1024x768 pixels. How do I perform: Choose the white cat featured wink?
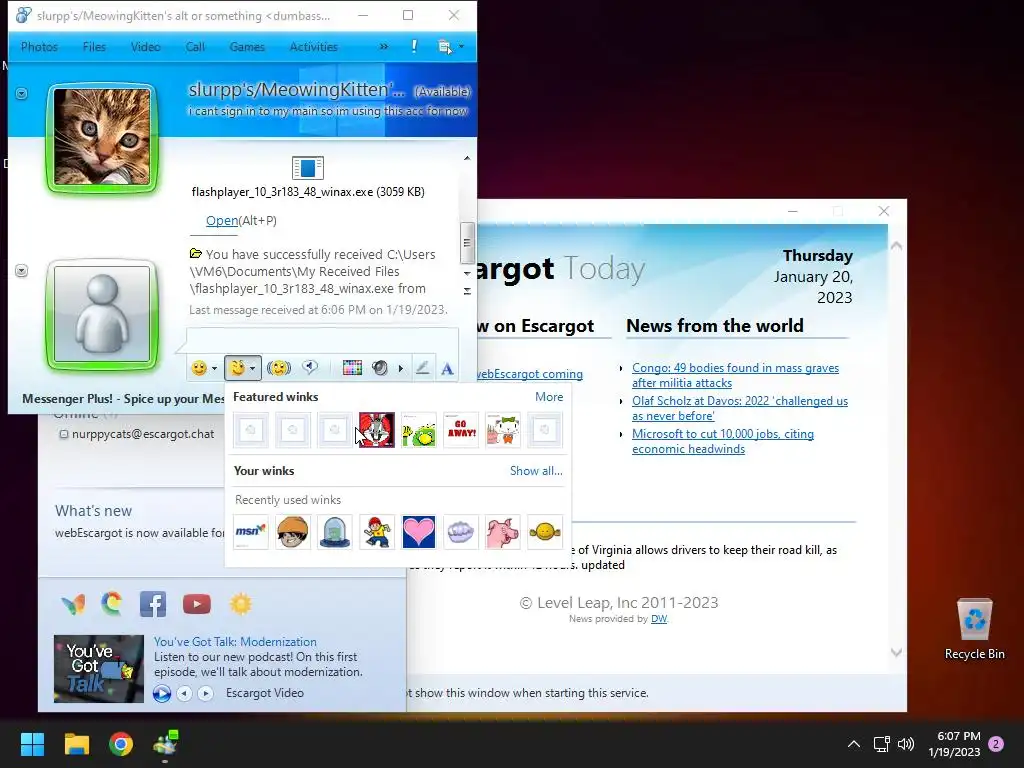tap(503, 430)
